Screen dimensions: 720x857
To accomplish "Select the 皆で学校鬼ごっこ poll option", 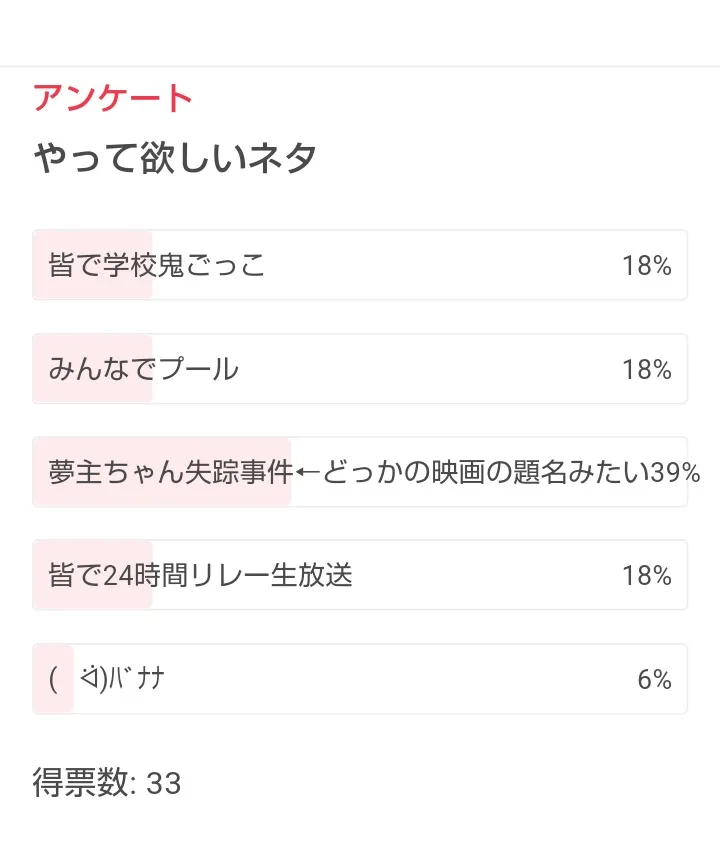I will tap(157, 265).
